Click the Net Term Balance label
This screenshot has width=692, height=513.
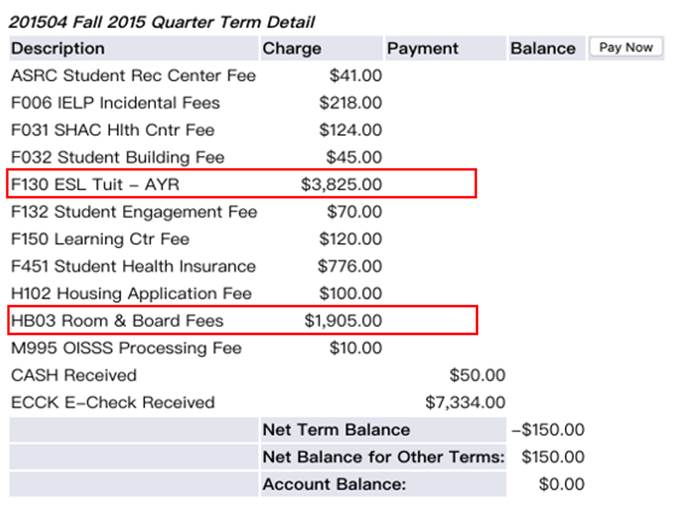tap(336, 430)
